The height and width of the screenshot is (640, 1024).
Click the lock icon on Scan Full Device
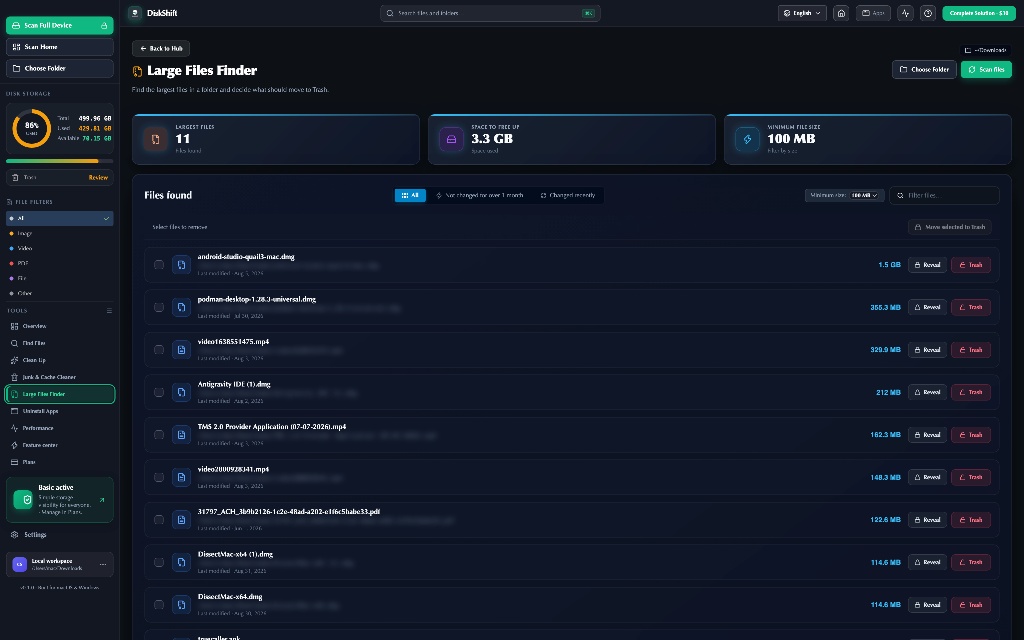104,25
